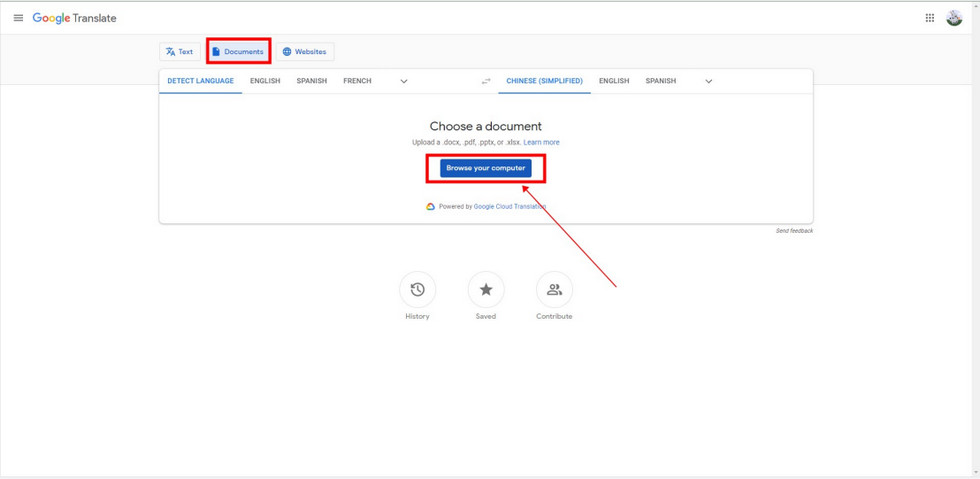Choose French as source language
980x479 pixels.
click(x=357, y=81)
